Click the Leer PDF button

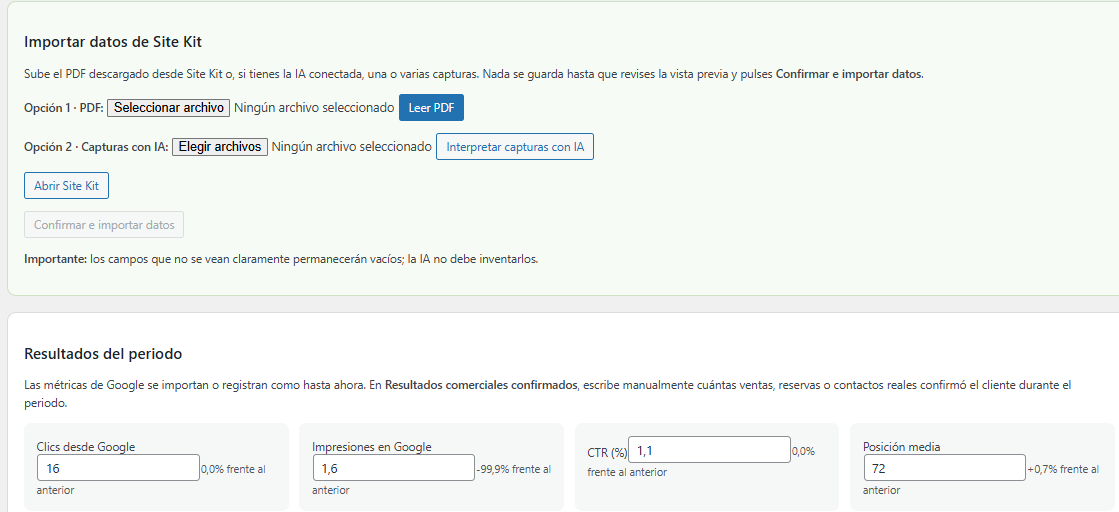click(431, 108)
